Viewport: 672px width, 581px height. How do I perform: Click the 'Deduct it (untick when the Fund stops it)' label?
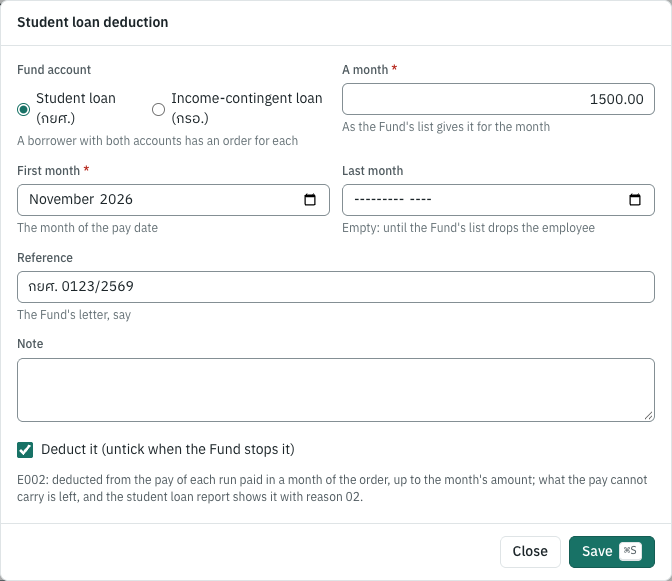point(168,449)
